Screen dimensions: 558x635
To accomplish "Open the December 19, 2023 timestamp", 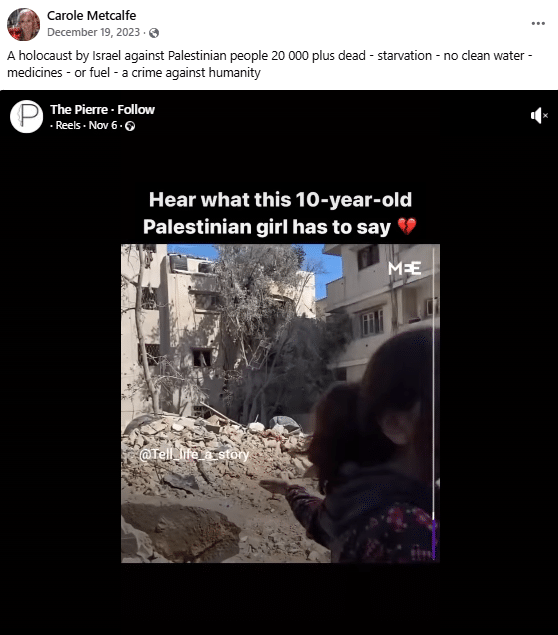I will pos(94,32).
